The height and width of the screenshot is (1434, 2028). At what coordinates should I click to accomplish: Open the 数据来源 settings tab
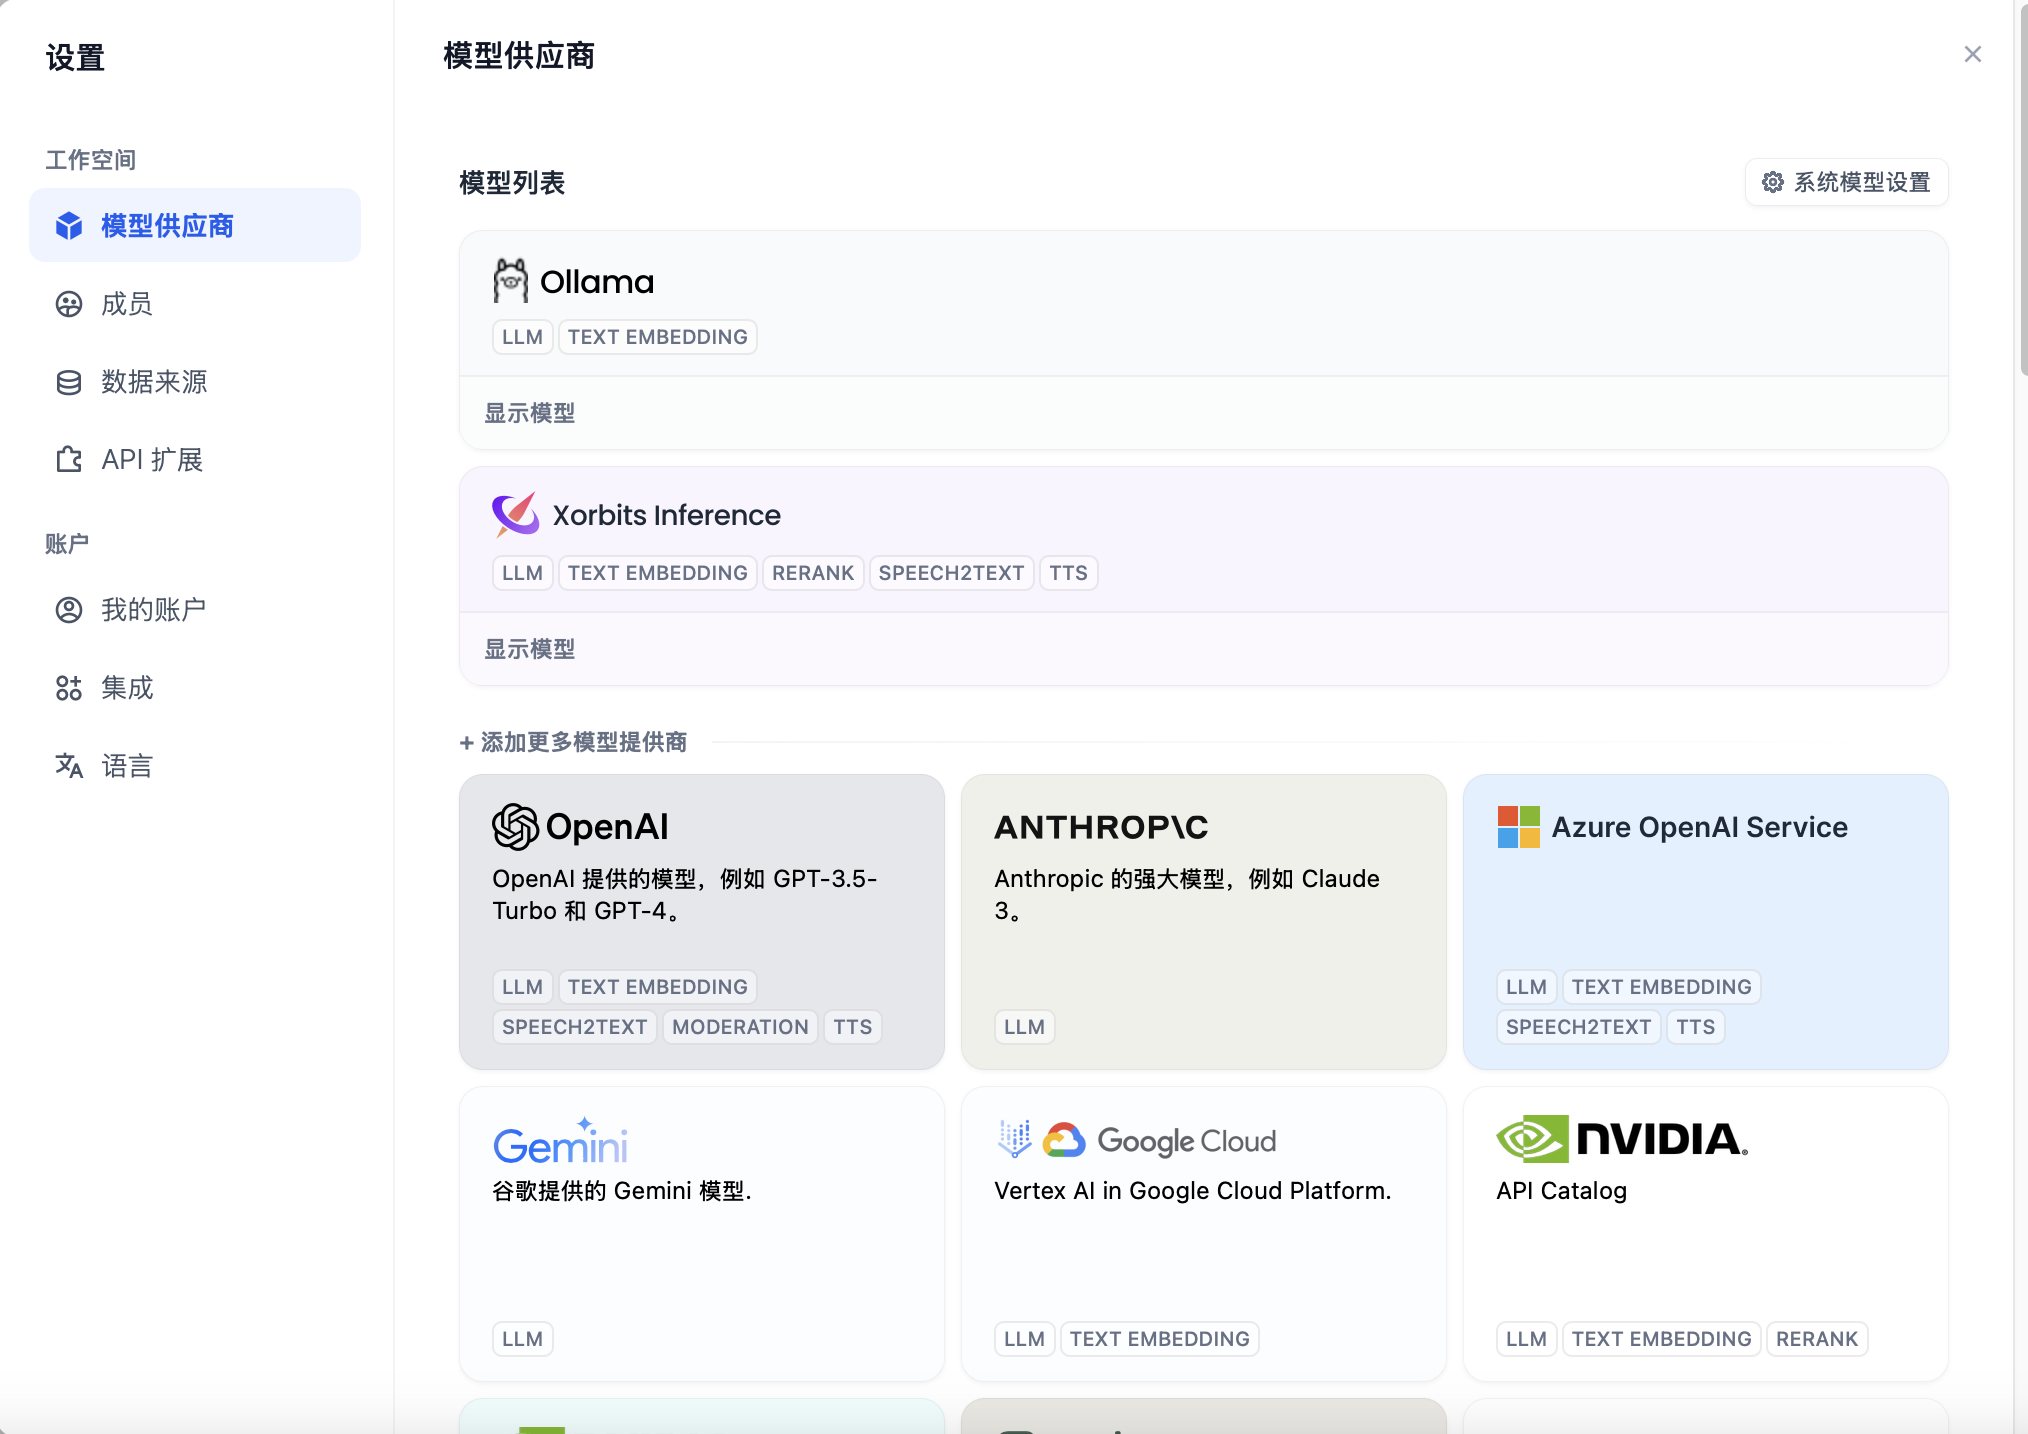[x=153, y=382]
